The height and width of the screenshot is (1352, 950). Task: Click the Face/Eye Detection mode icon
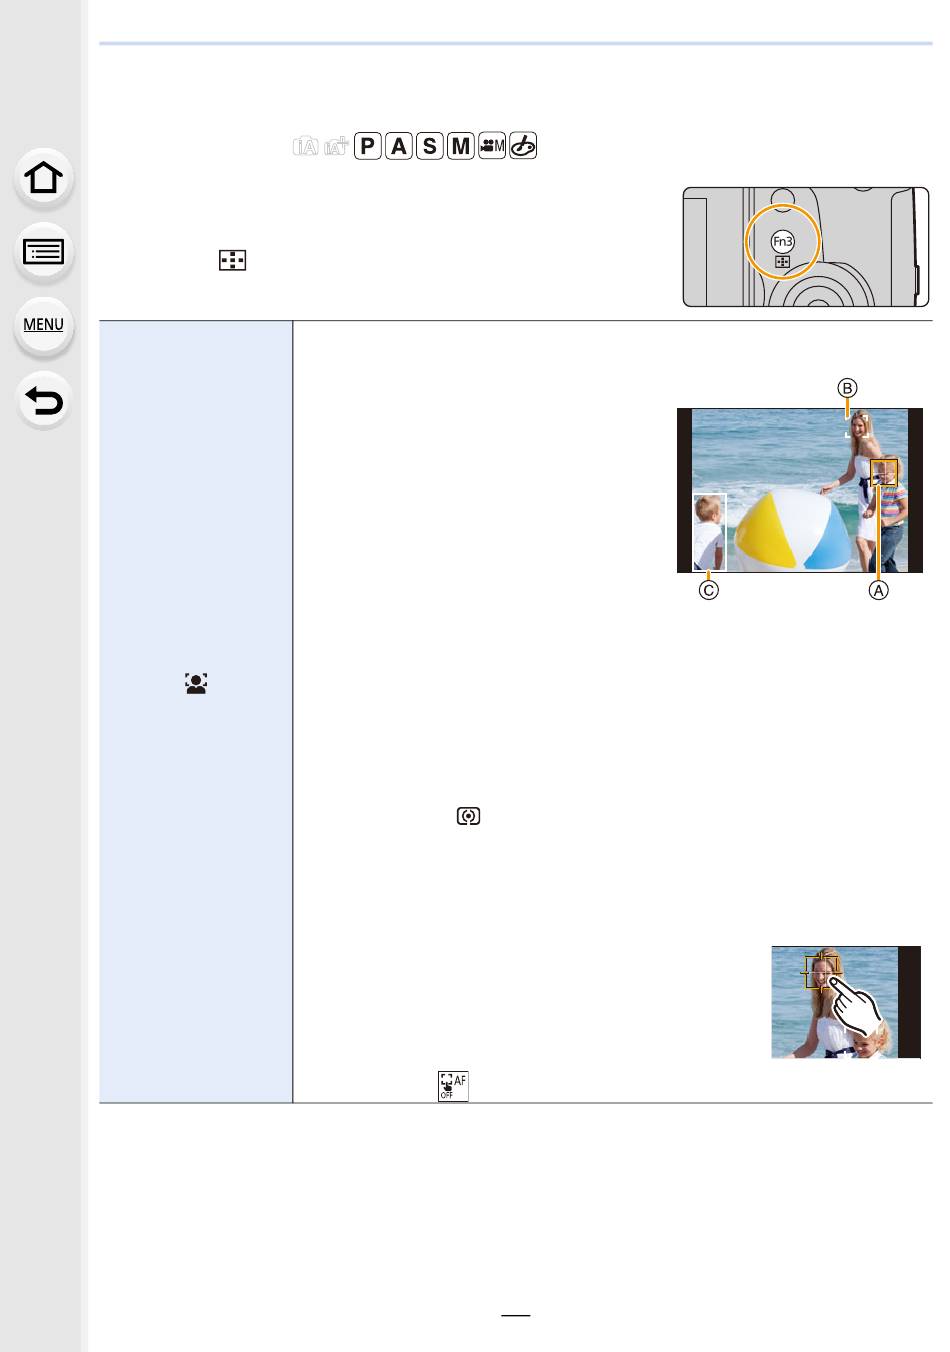point(196,684)
